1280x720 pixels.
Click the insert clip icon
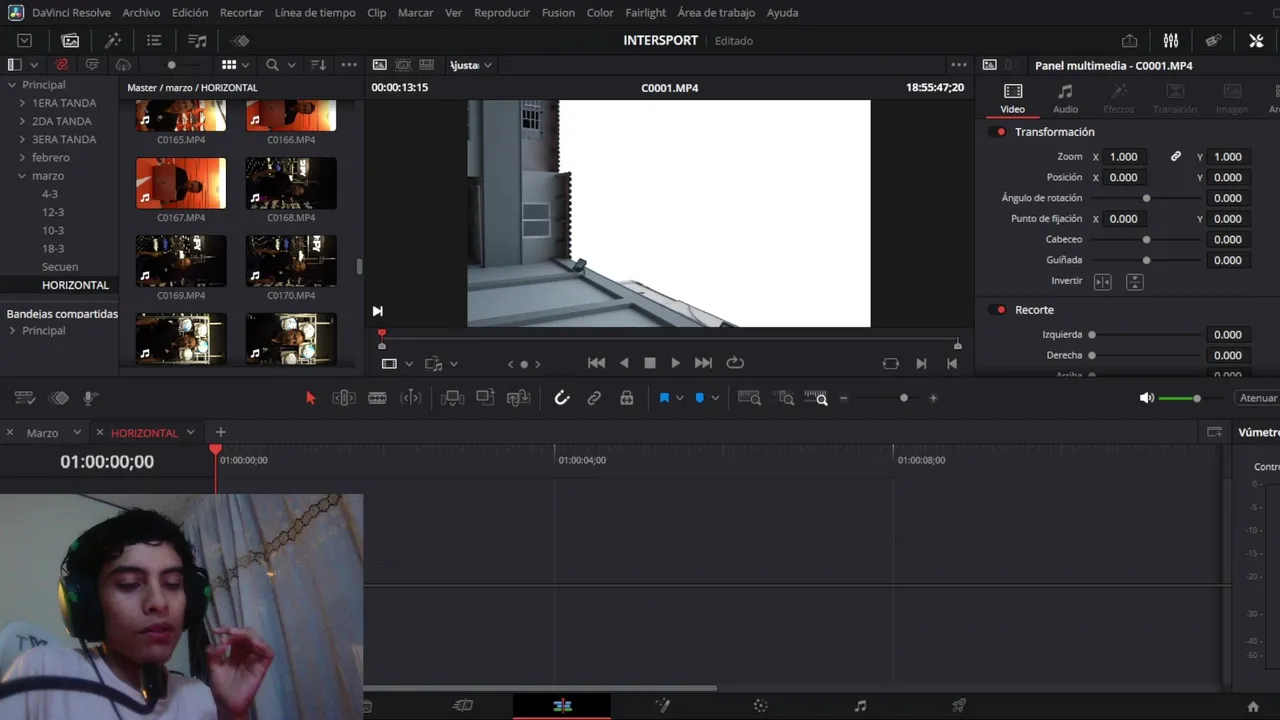point(452,398)
